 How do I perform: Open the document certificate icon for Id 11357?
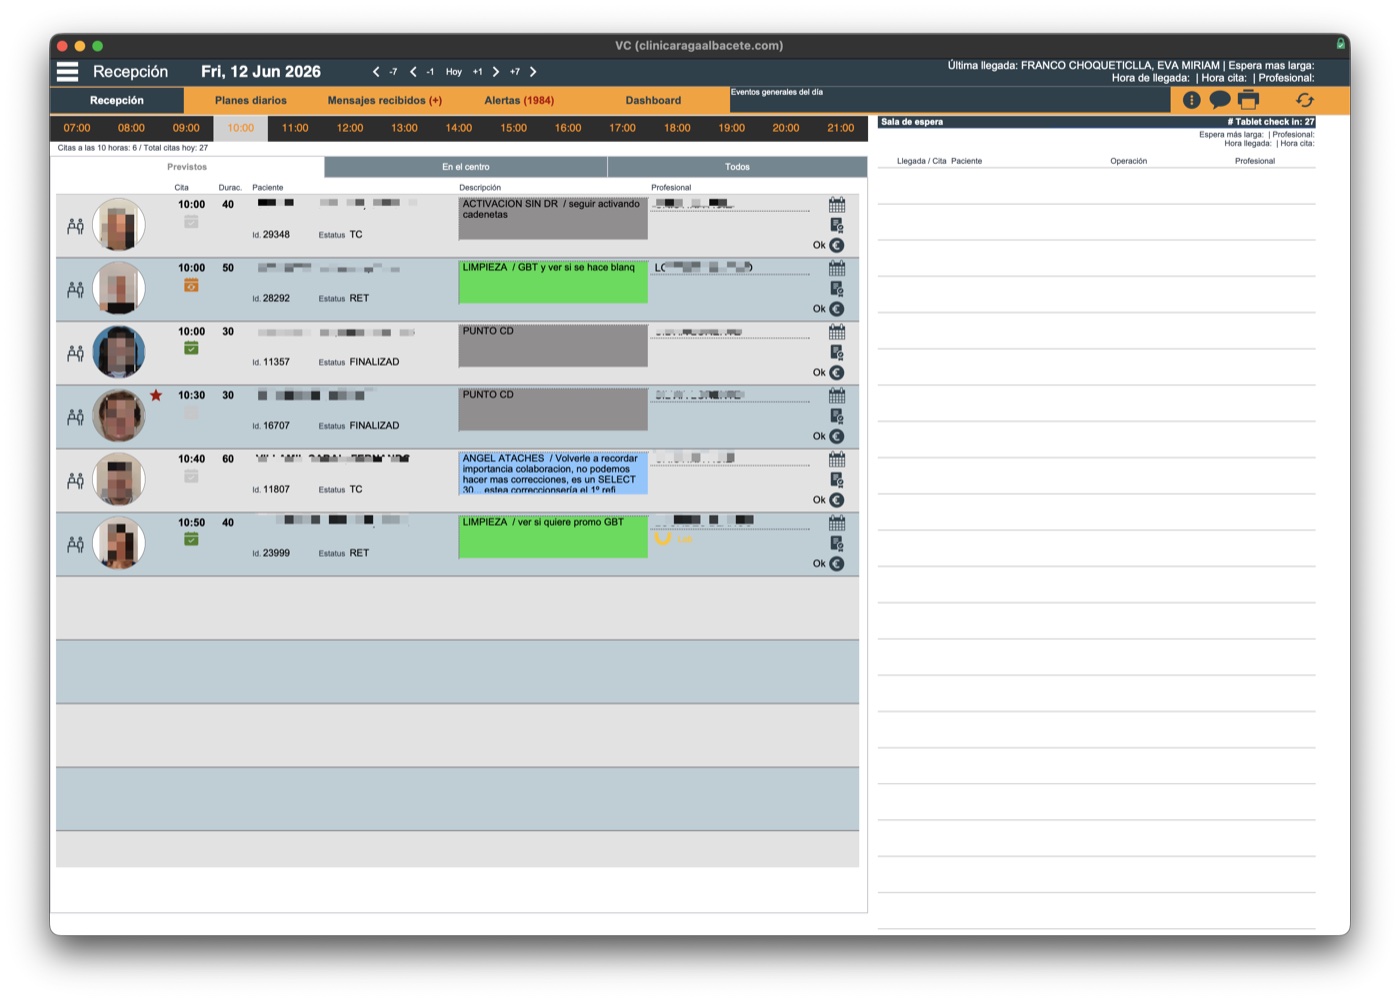[837, 353]
